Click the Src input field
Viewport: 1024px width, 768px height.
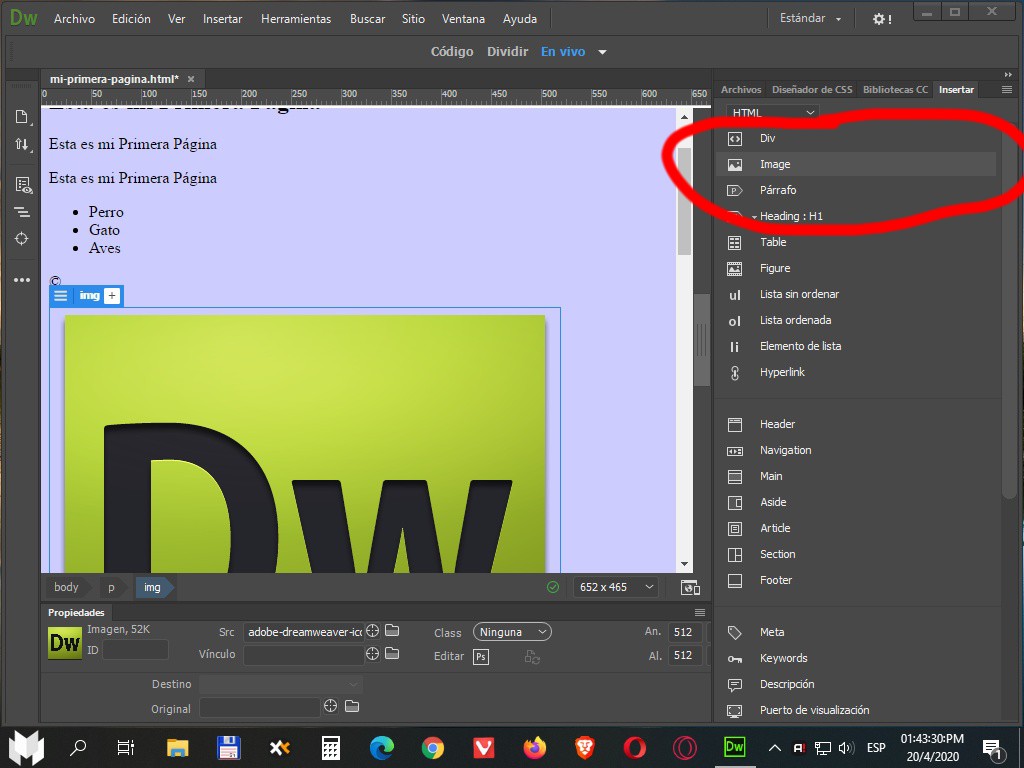click(x=304, y=632)
